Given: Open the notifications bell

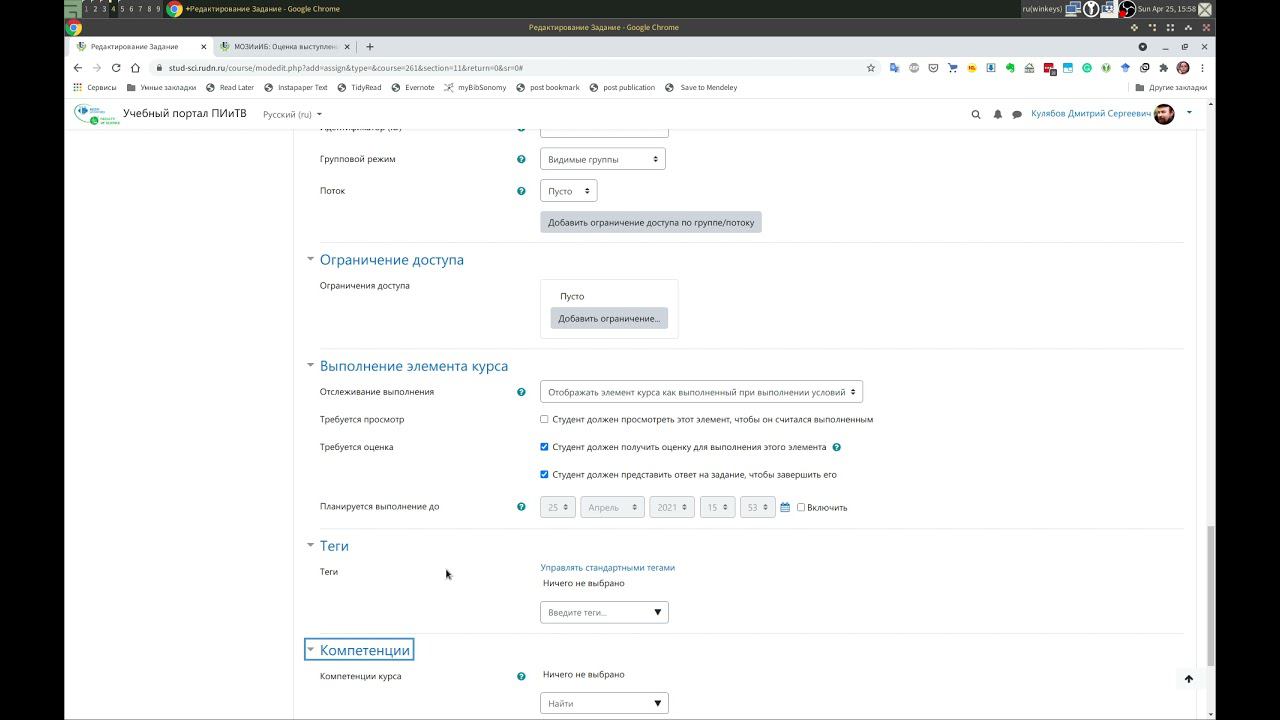Looking at the screenshot, I should tap(997, 114).
